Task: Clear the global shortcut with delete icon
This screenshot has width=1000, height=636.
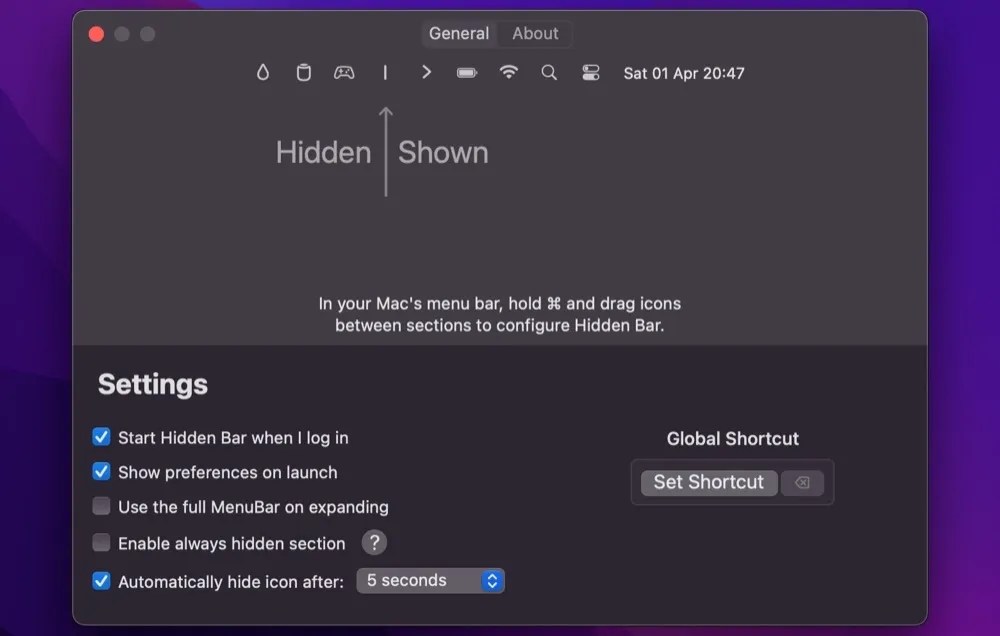Action: pyautogui.click(x=802, y=482)
